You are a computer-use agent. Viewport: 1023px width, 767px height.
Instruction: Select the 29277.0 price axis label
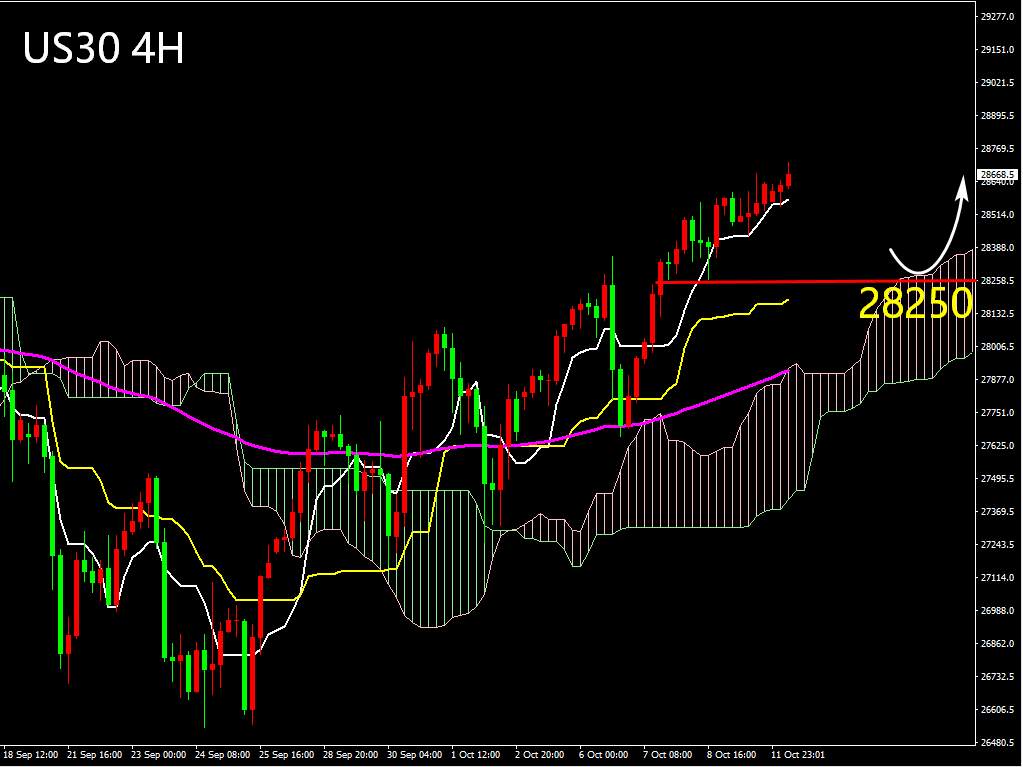pos(998,17)
